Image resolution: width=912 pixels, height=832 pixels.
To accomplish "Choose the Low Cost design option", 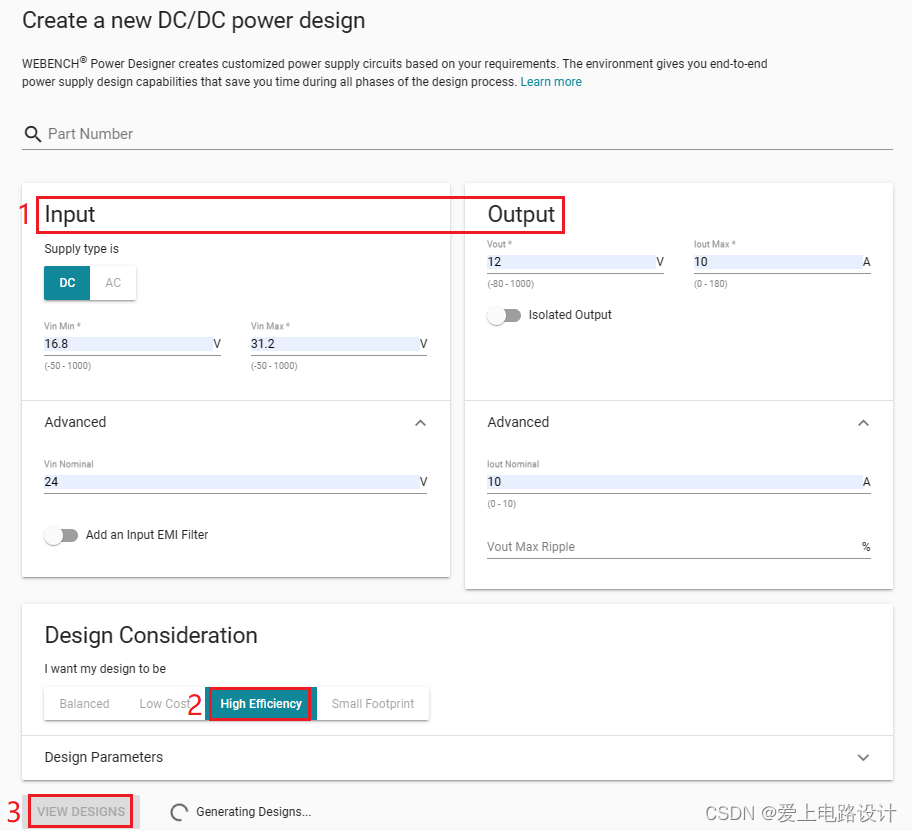I will 165,704.
